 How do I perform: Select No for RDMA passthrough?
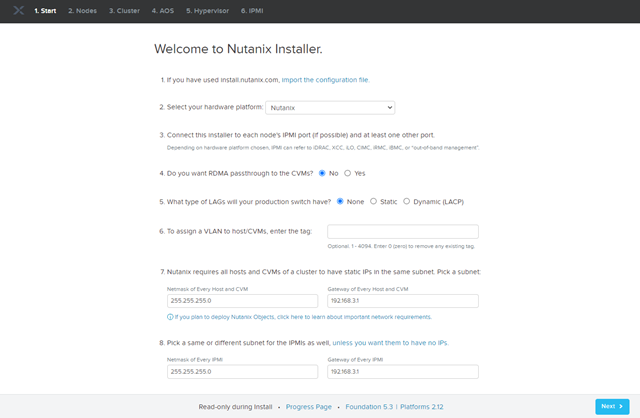click(x=321, y=173)
